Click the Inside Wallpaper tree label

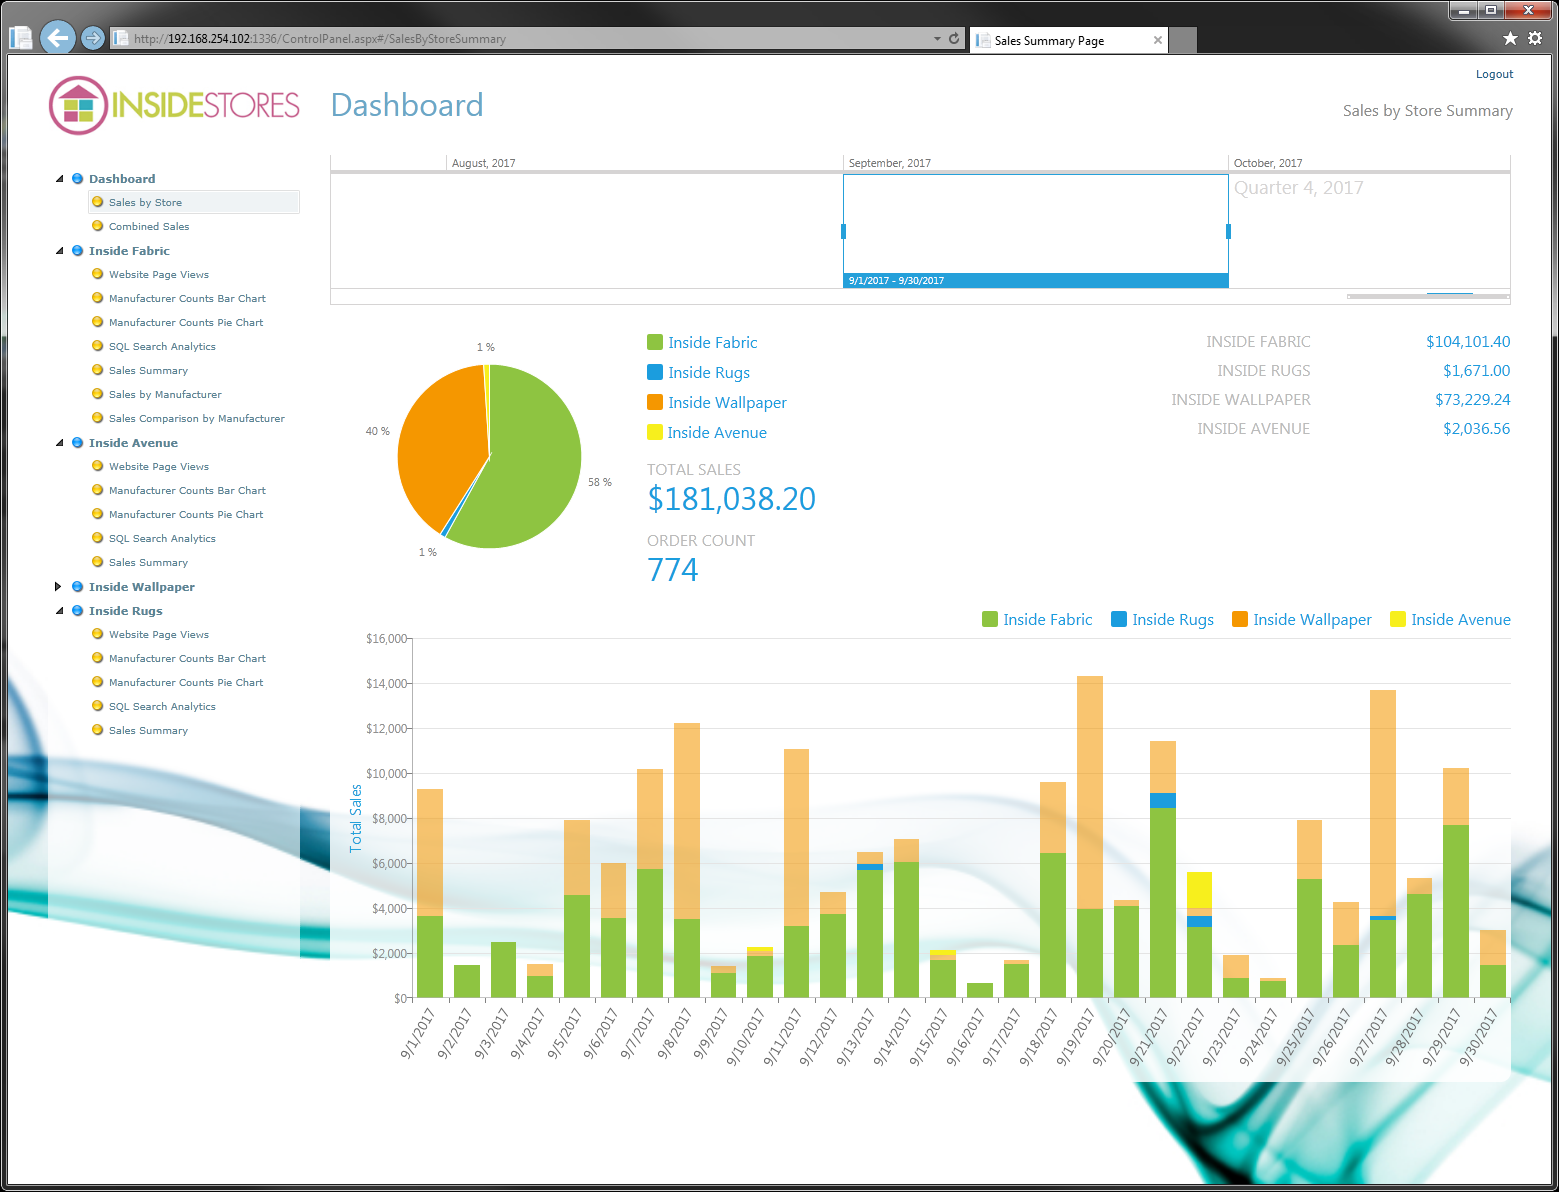point(142,587)
